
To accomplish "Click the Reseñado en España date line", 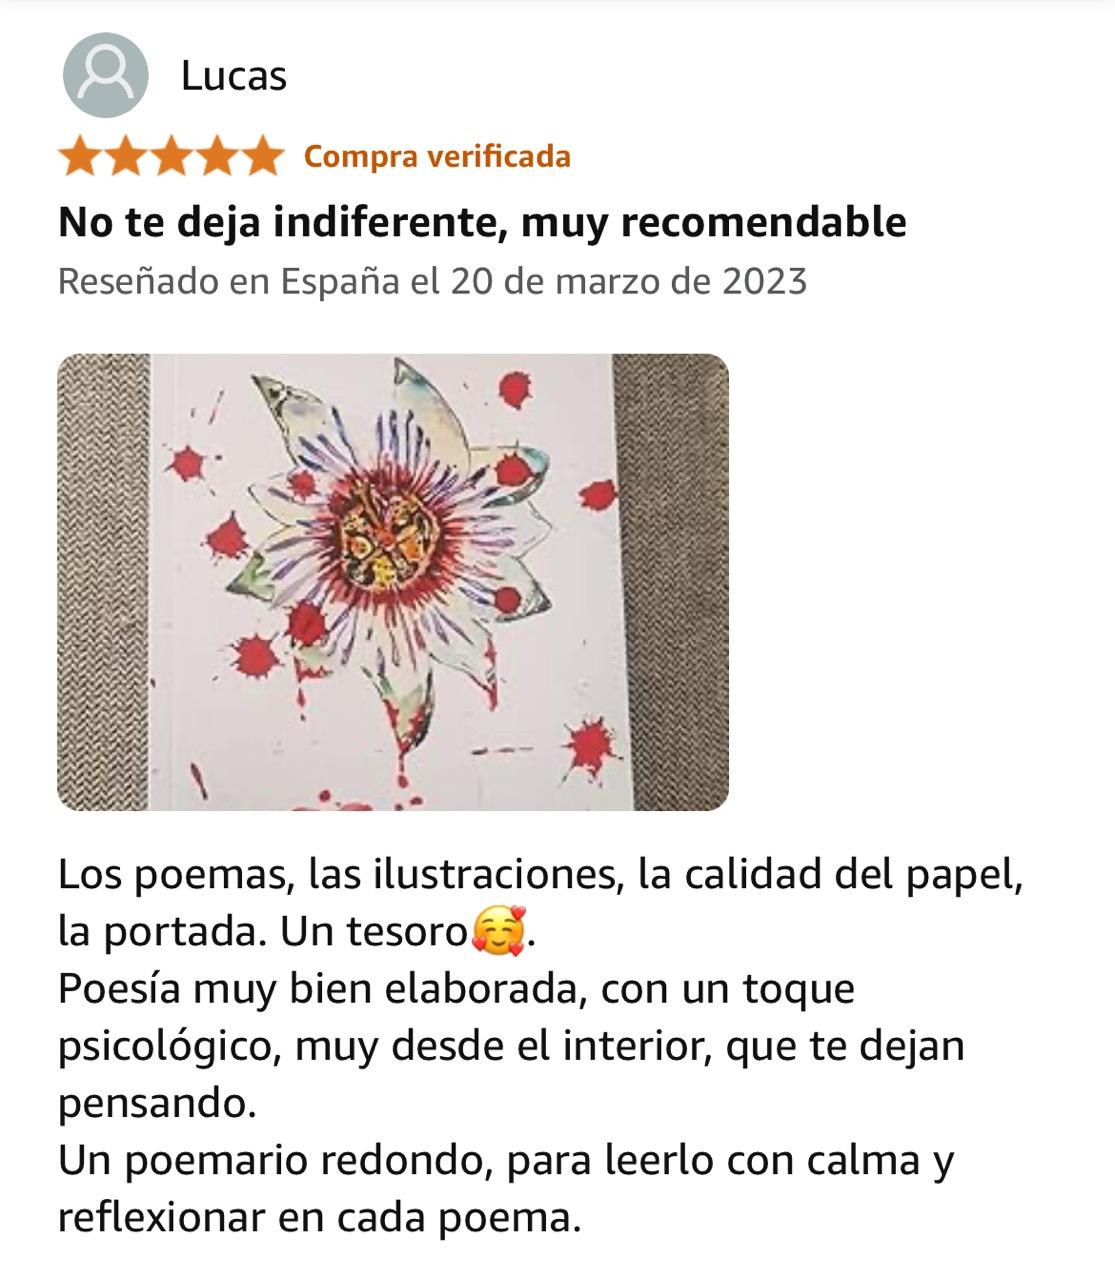I will point(432,281).
